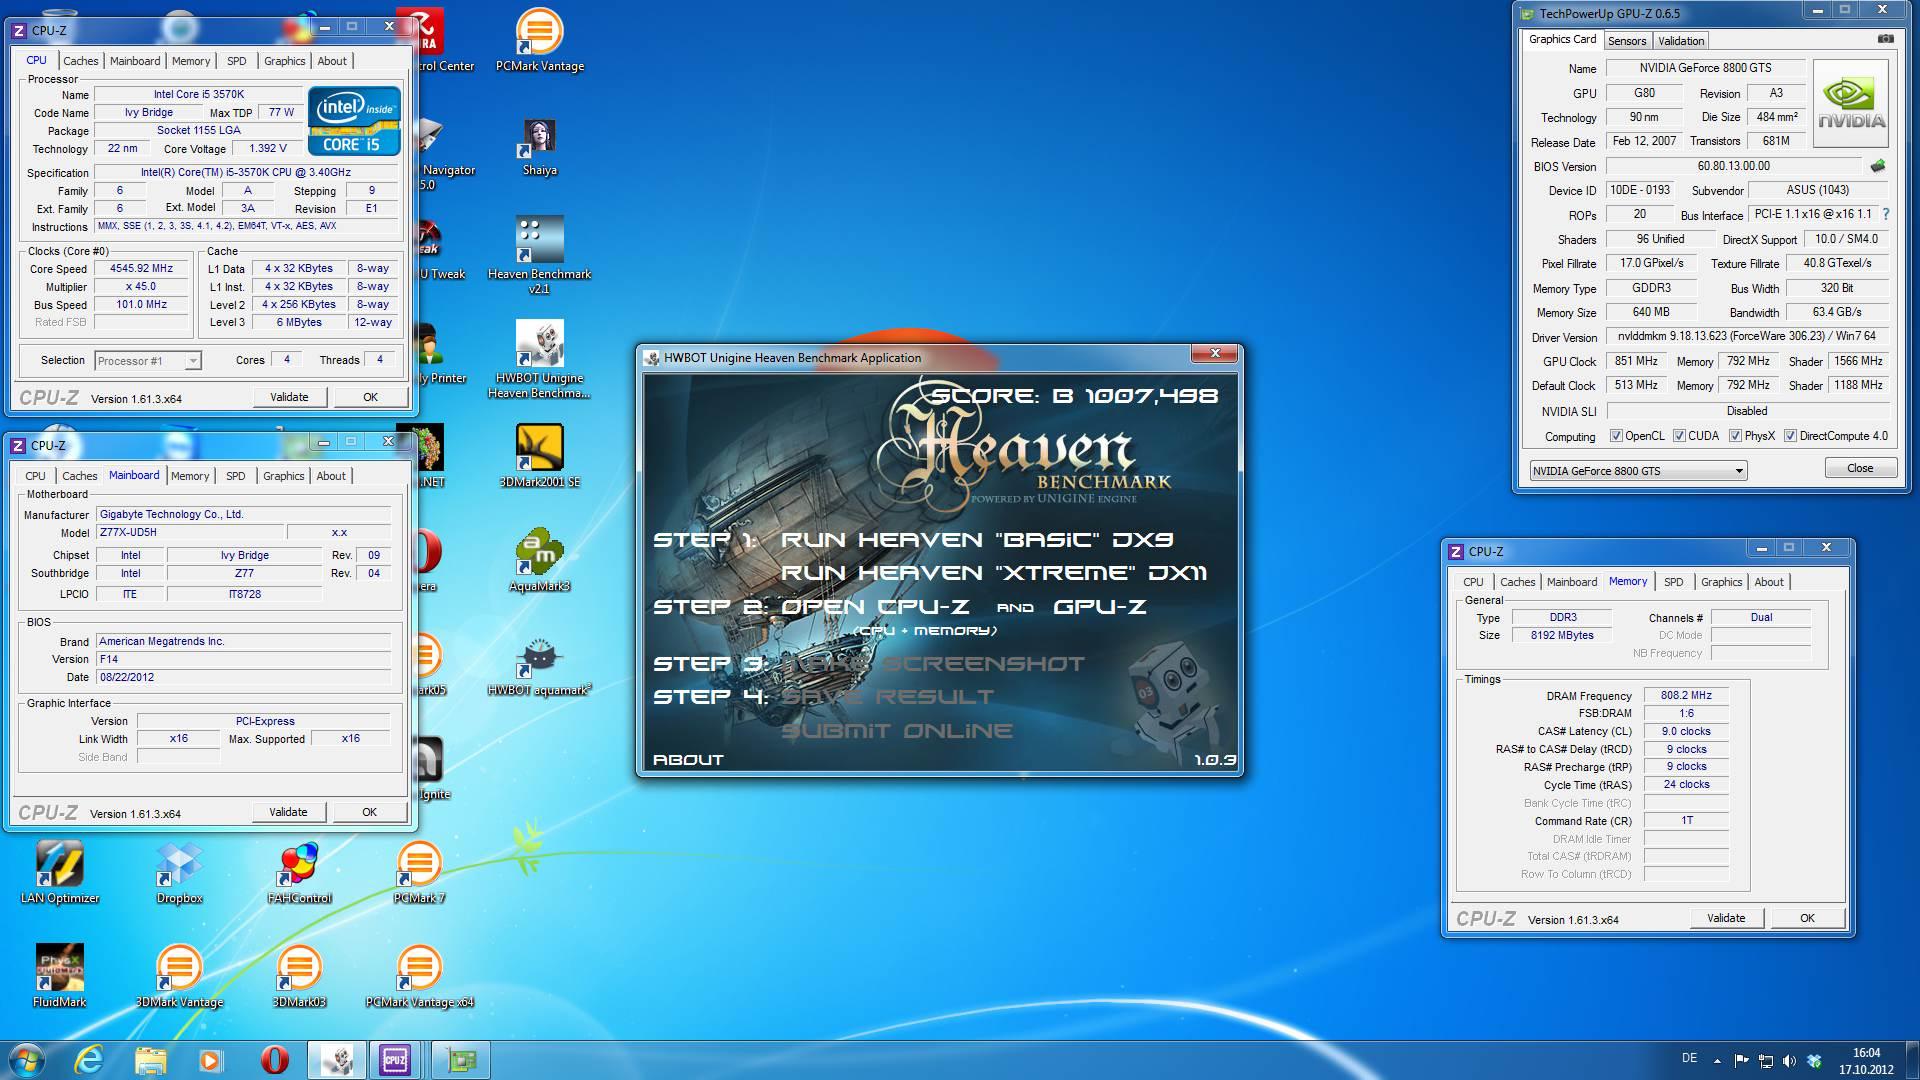Screen dimensions: 1920x1080
Task: Open Windows Explorer folder in taskbar
Action: coord(150,1059)
